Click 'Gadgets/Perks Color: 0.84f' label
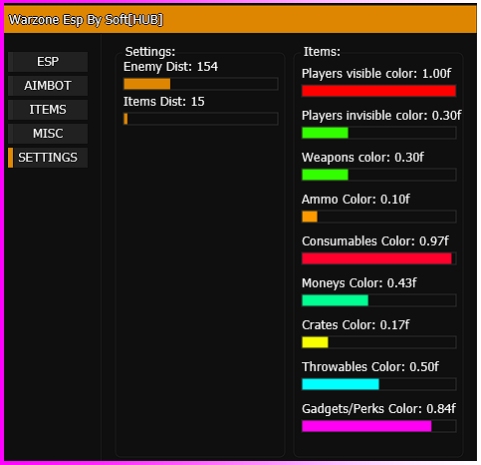This screenshot has width=481, height=465. point(378,409)
